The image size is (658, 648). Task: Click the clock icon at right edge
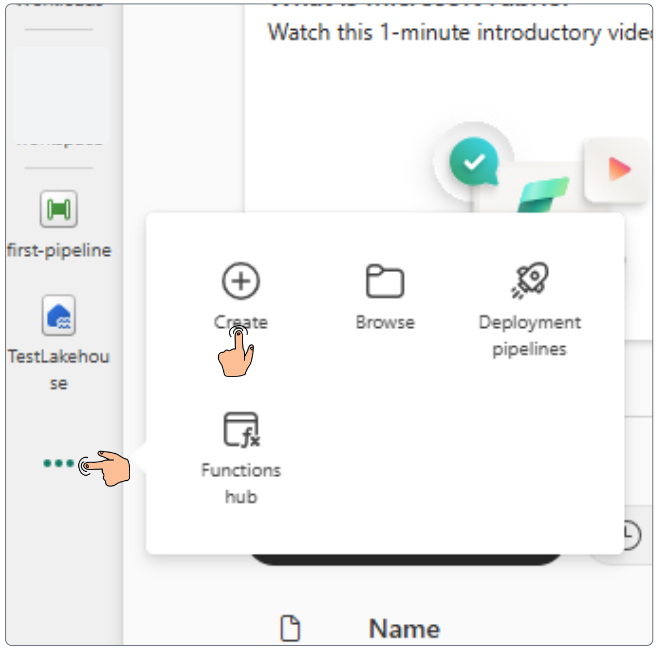coord(627,536)
